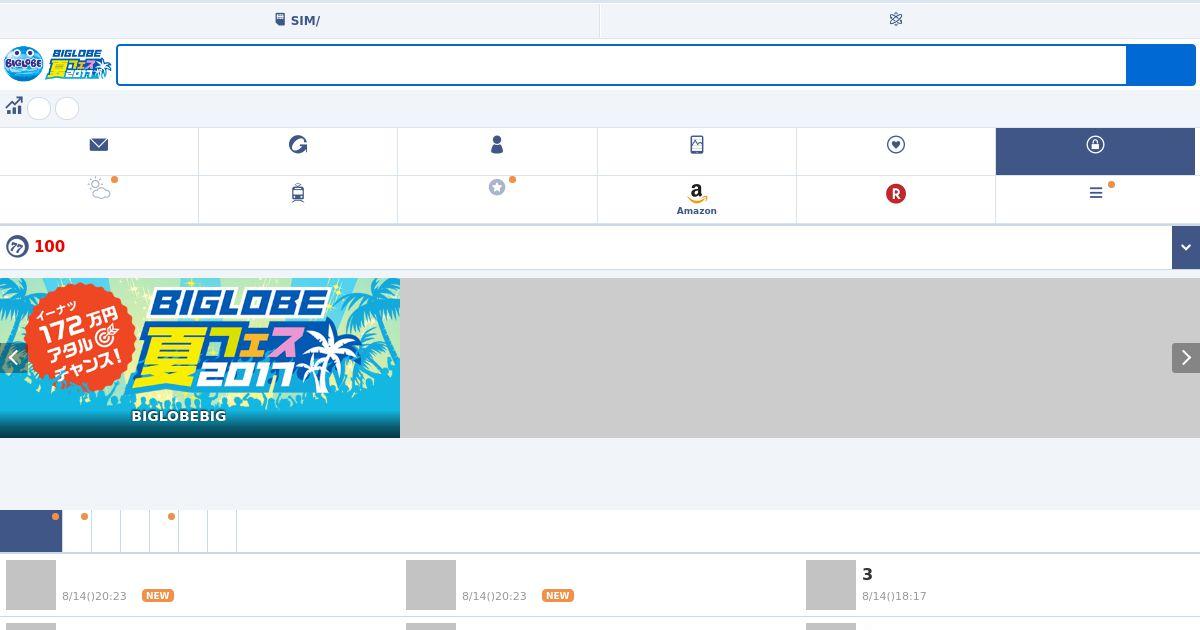Open news thumbnail dated 8/14 18:17
This screenshot has width=1200, height=630.
click(831, 585)
